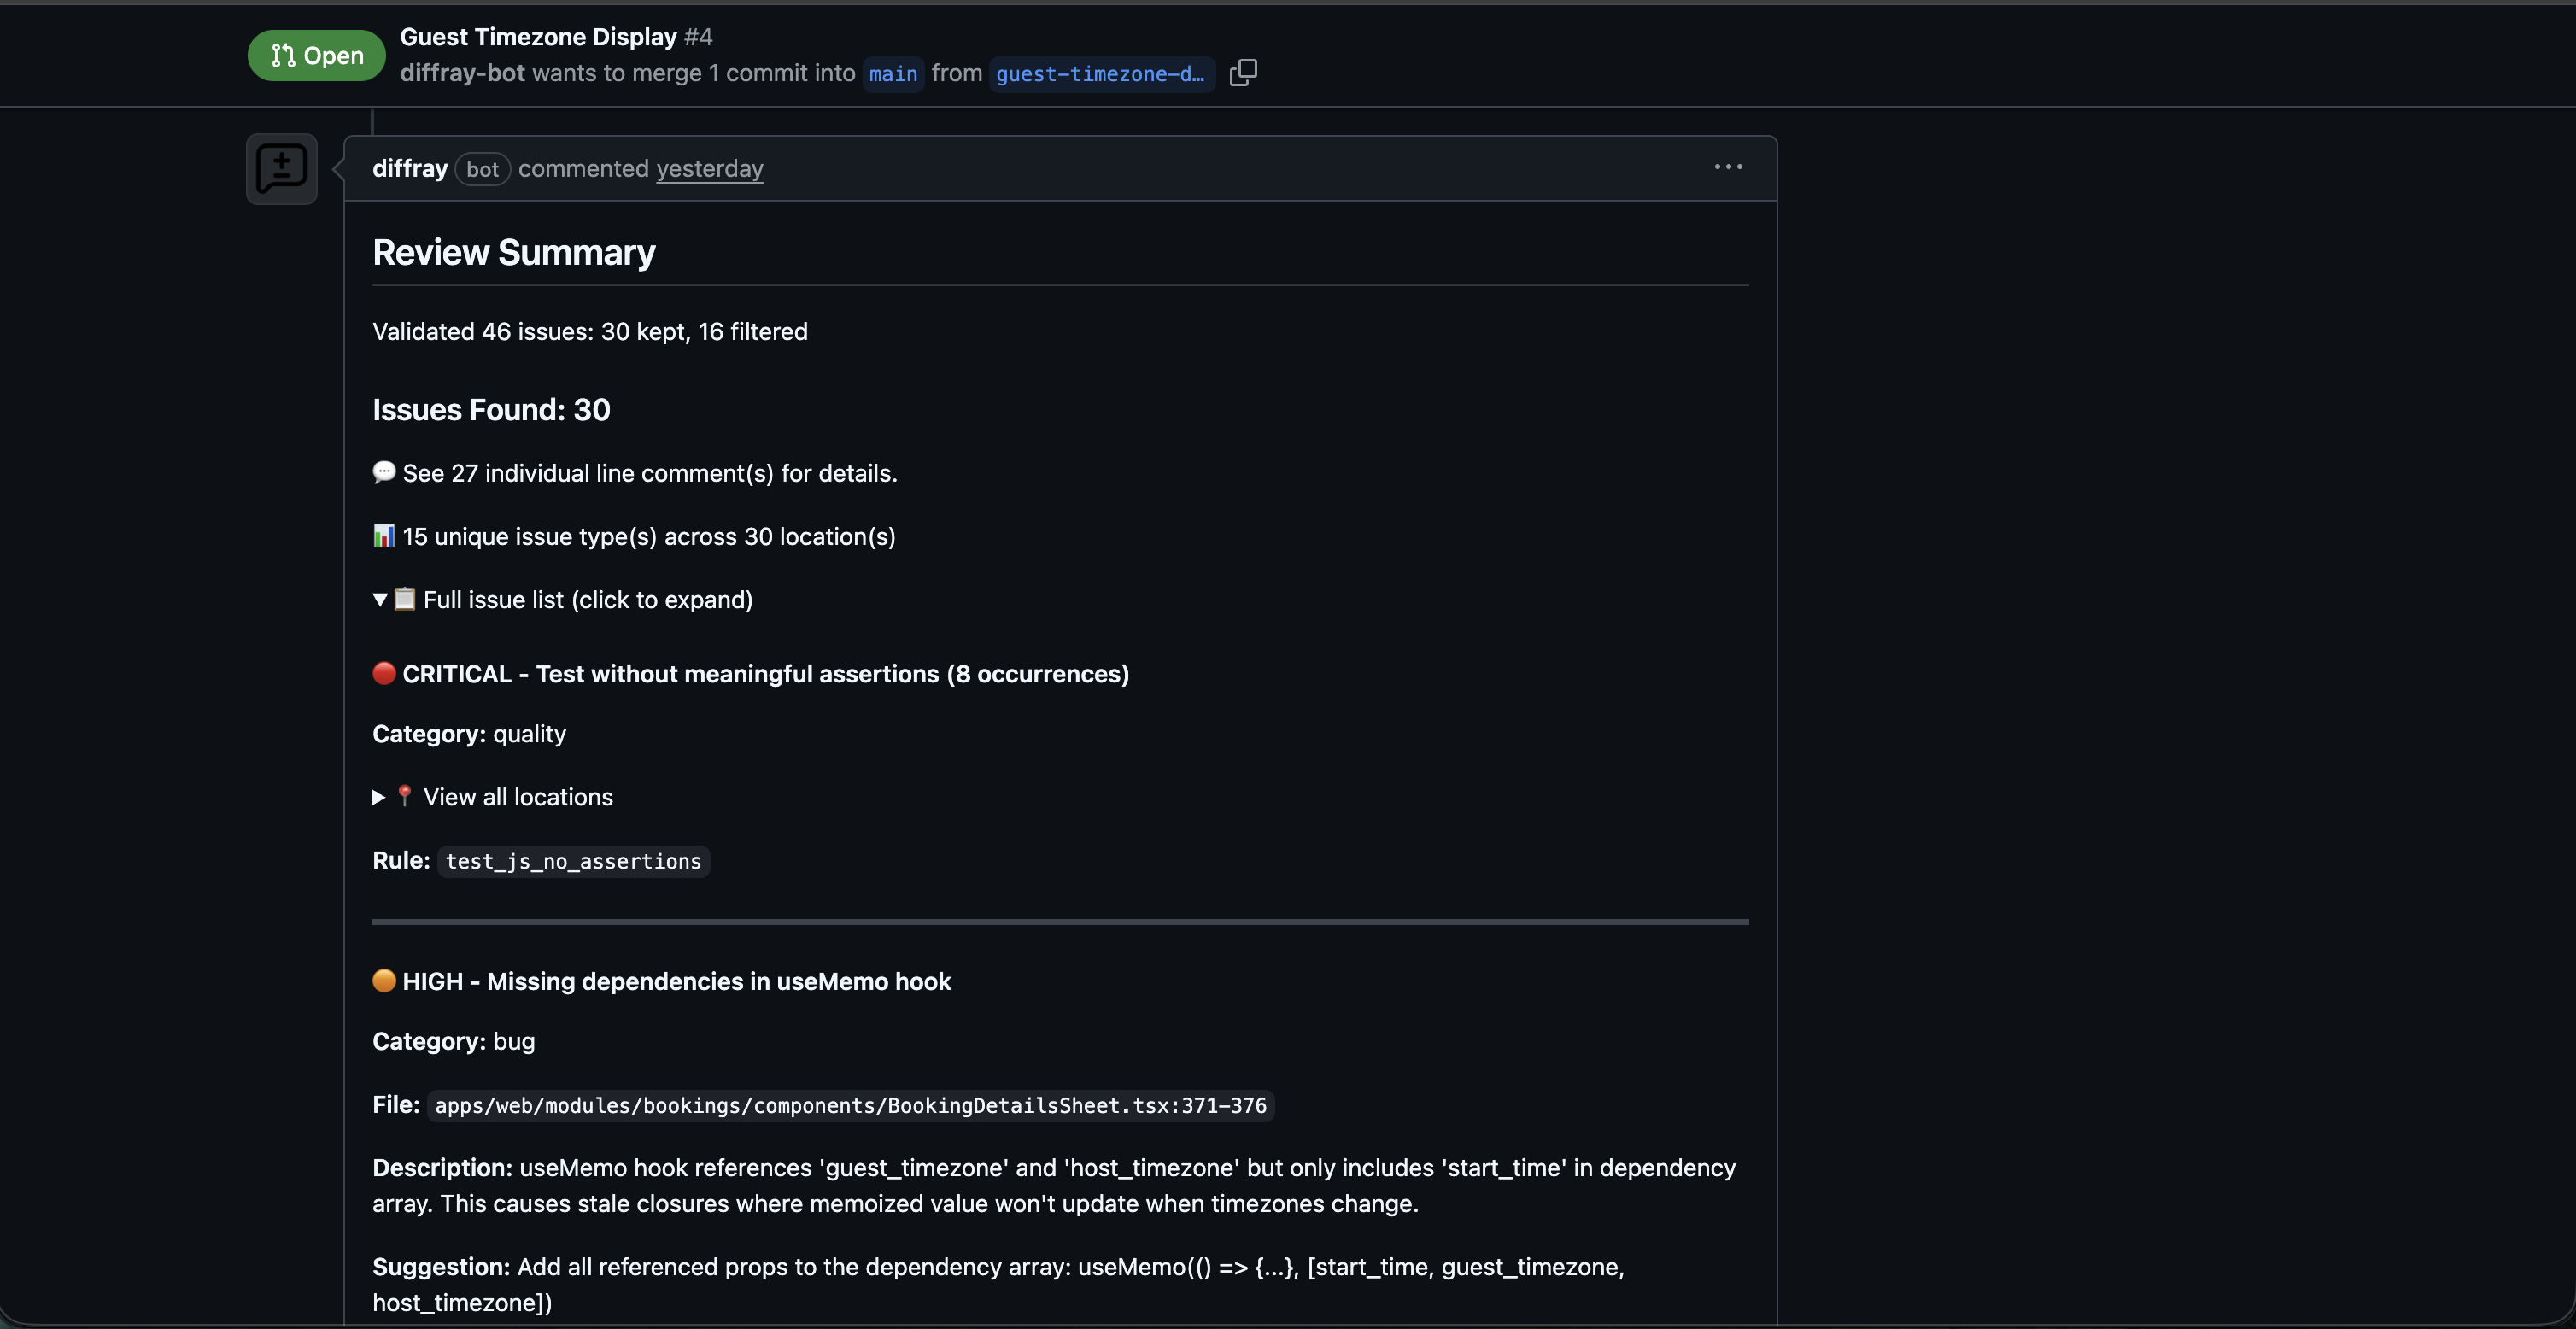The image size is (2576, 1329).
Task: Open diffray-bot author profile link
Action: [462, 73]
